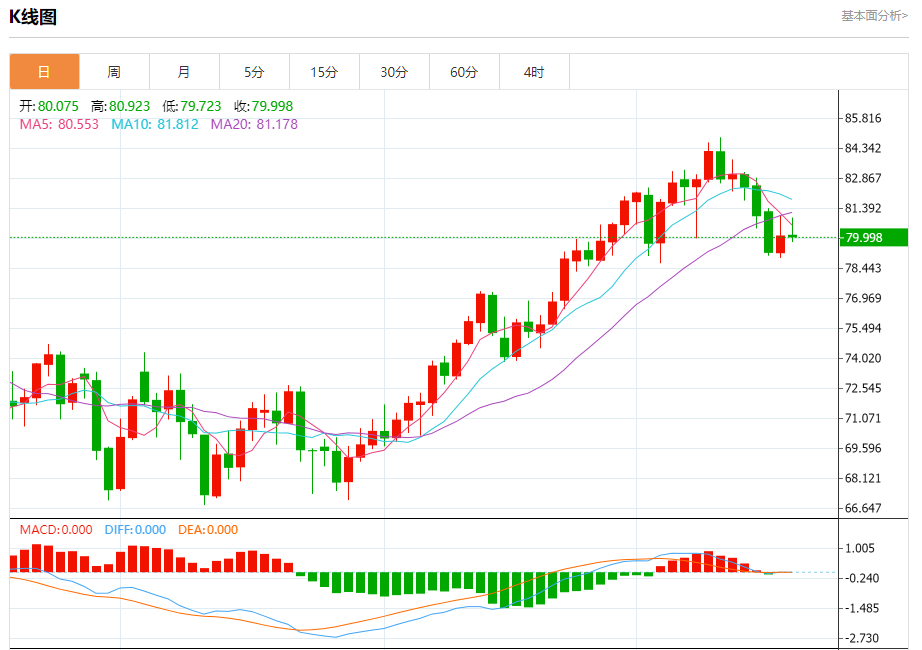The image size is (922, 650).
Task: Click the 72.545 price axis label
Action: coord(863,388)
